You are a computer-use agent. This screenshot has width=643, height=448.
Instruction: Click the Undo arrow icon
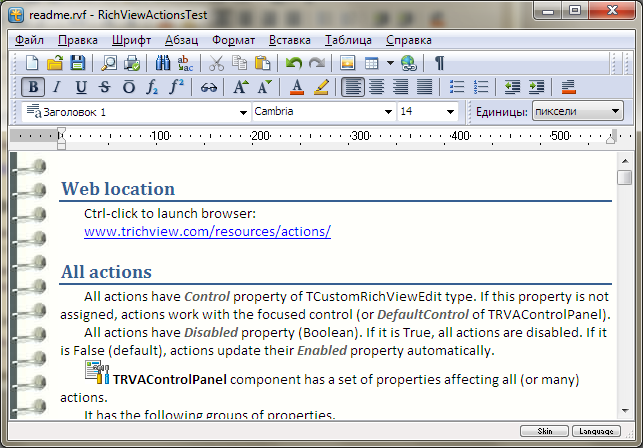pyautogui.click(x=293, y=63)
